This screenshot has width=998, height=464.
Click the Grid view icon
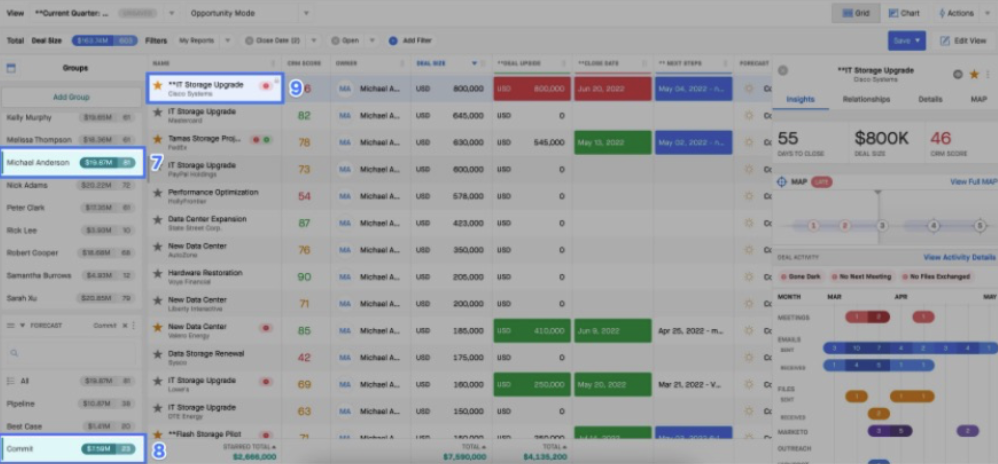pyautogui.click(x=848, y=13)
